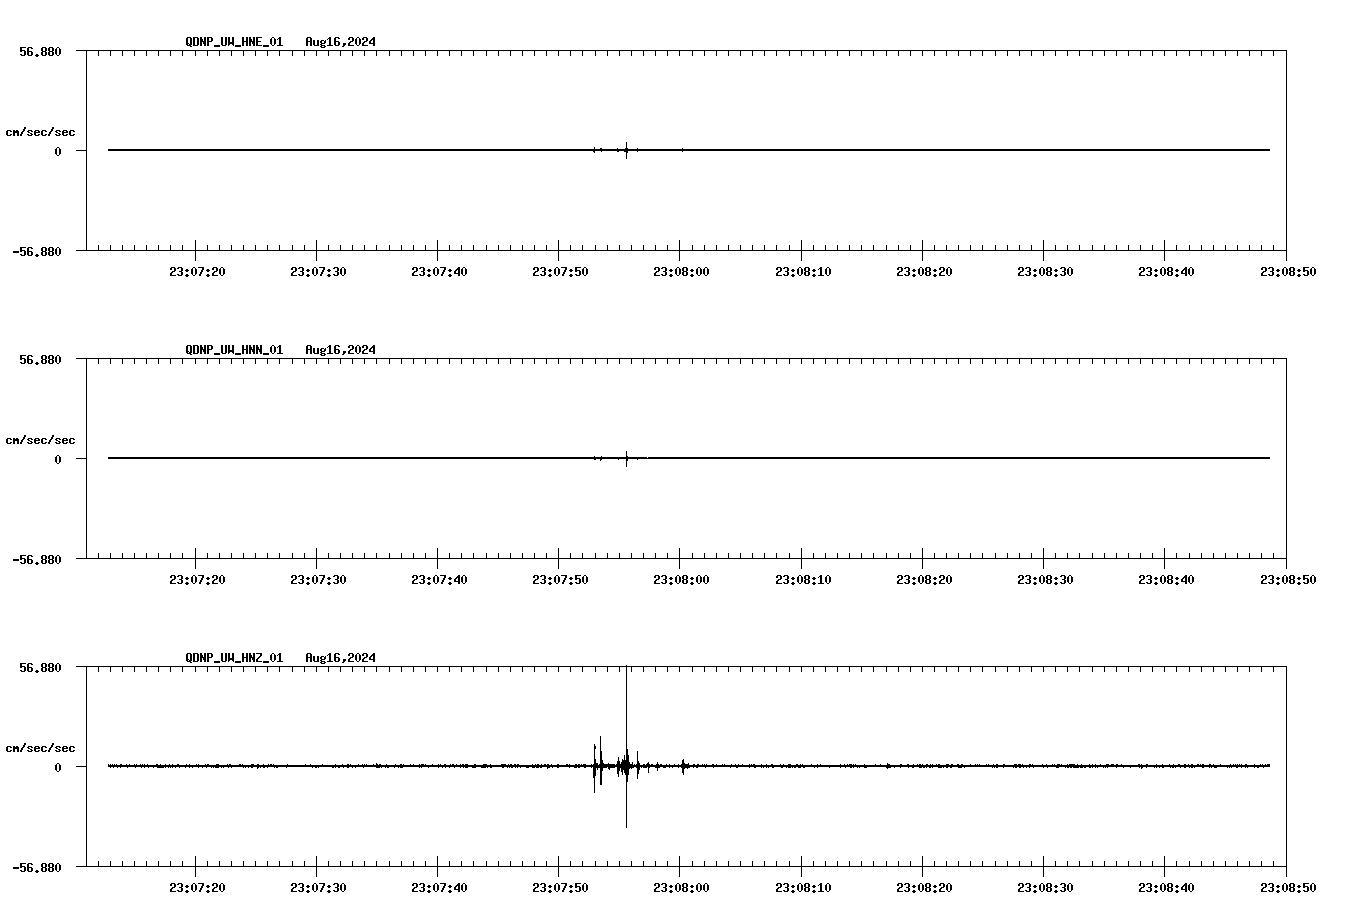Click 23:07:50 time label under HNZ plot
This screenshot has width=1358, height=924.
[560, 887]
